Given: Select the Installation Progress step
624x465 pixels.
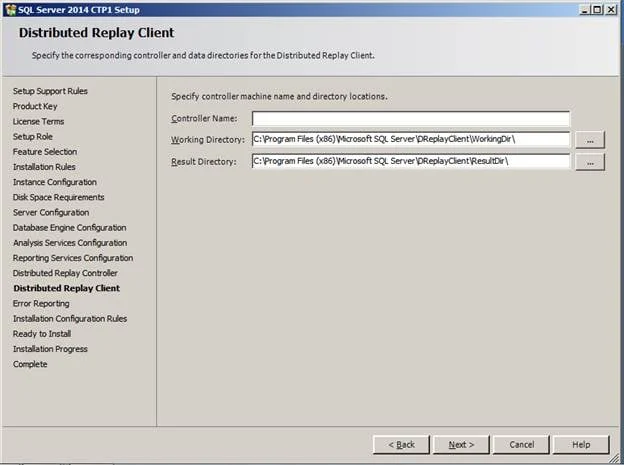Looking at the screenshot, I should 50,349.
